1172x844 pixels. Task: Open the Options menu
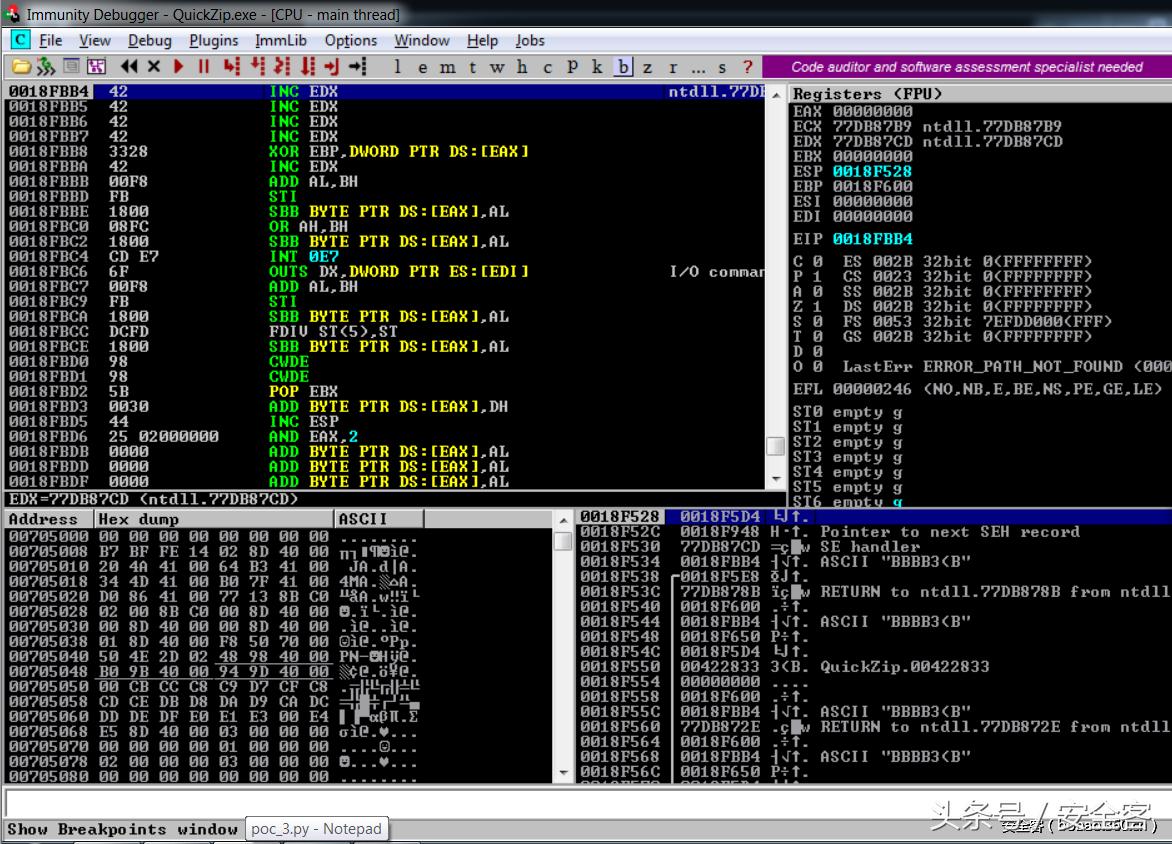tap(351, 41)
